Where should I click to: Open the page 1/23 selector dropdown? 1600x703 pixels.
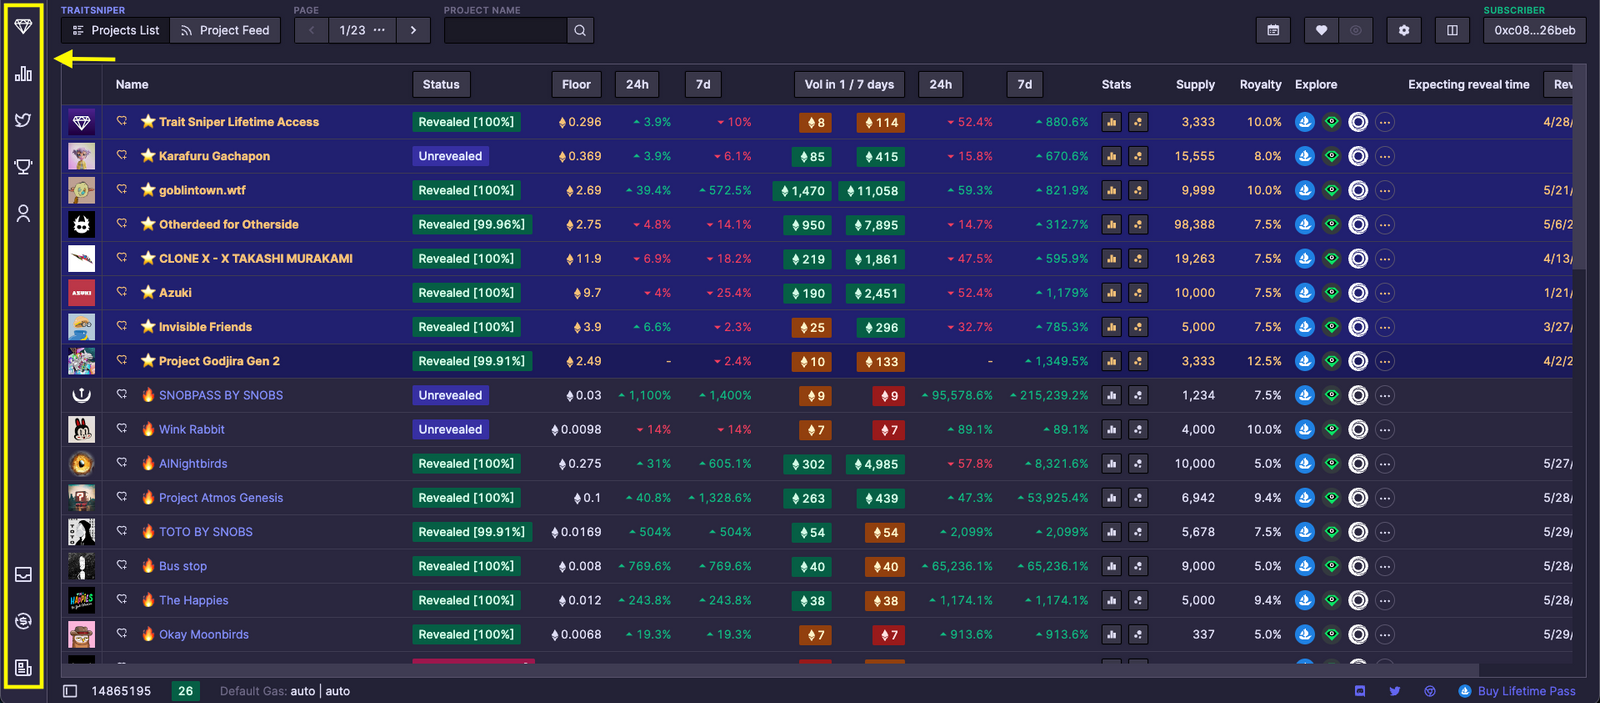(362, 30)
